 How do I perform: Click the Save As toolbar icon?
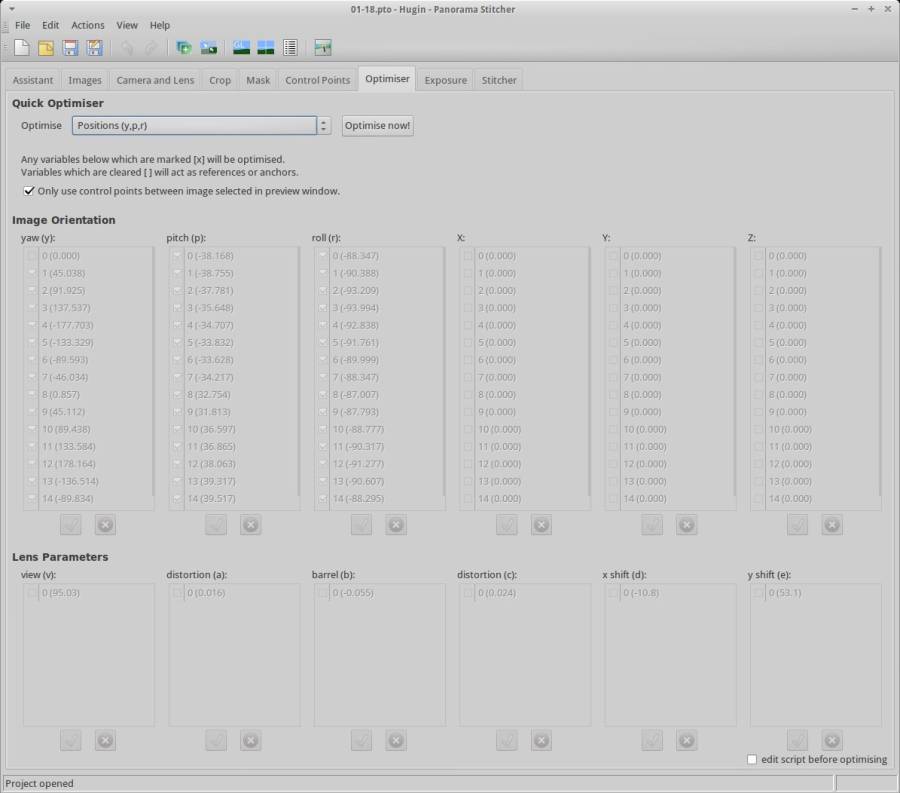(x=94, y=47)
